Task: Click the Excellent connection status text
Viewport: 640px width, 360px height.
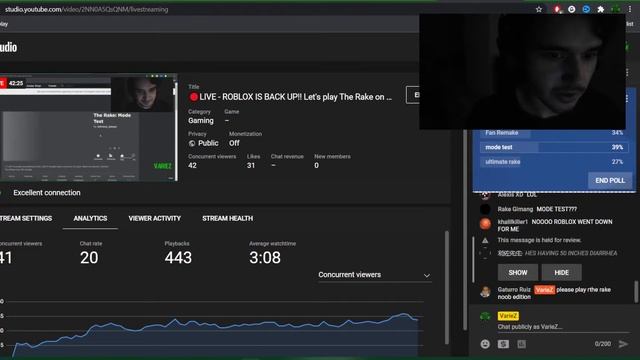Action: coord(47,193)
